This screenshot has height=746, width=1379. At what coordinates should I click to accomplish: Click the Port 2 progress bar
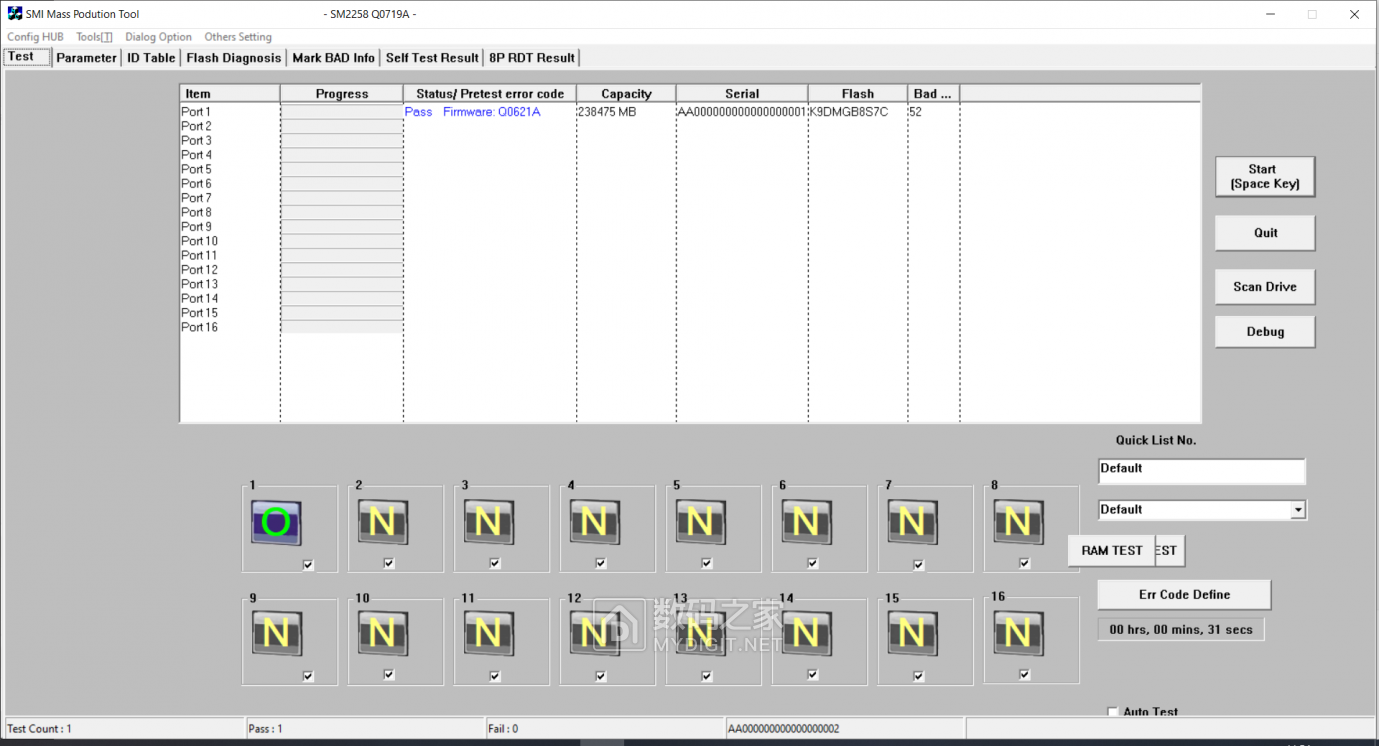pyautogui.click(x=342, y=127)
